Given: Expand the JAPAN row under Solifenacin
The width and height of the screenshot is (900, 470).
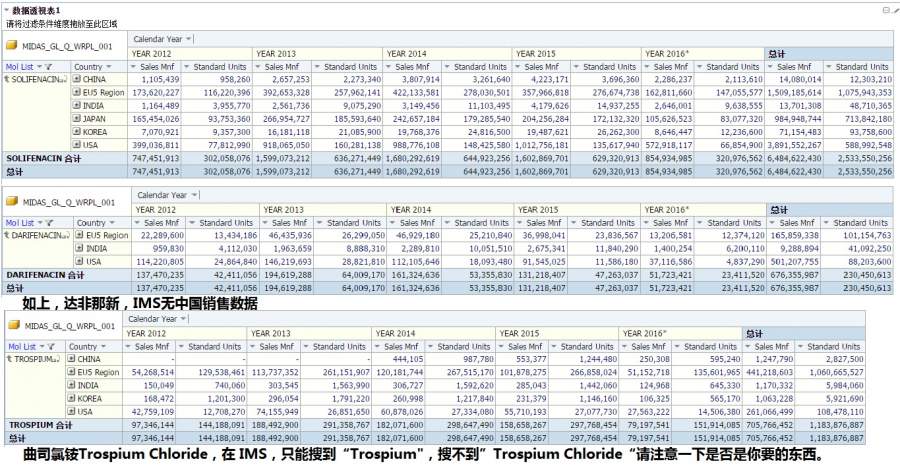Looking at the screenshot, I should pyautogui.click(x=76, y=118).
